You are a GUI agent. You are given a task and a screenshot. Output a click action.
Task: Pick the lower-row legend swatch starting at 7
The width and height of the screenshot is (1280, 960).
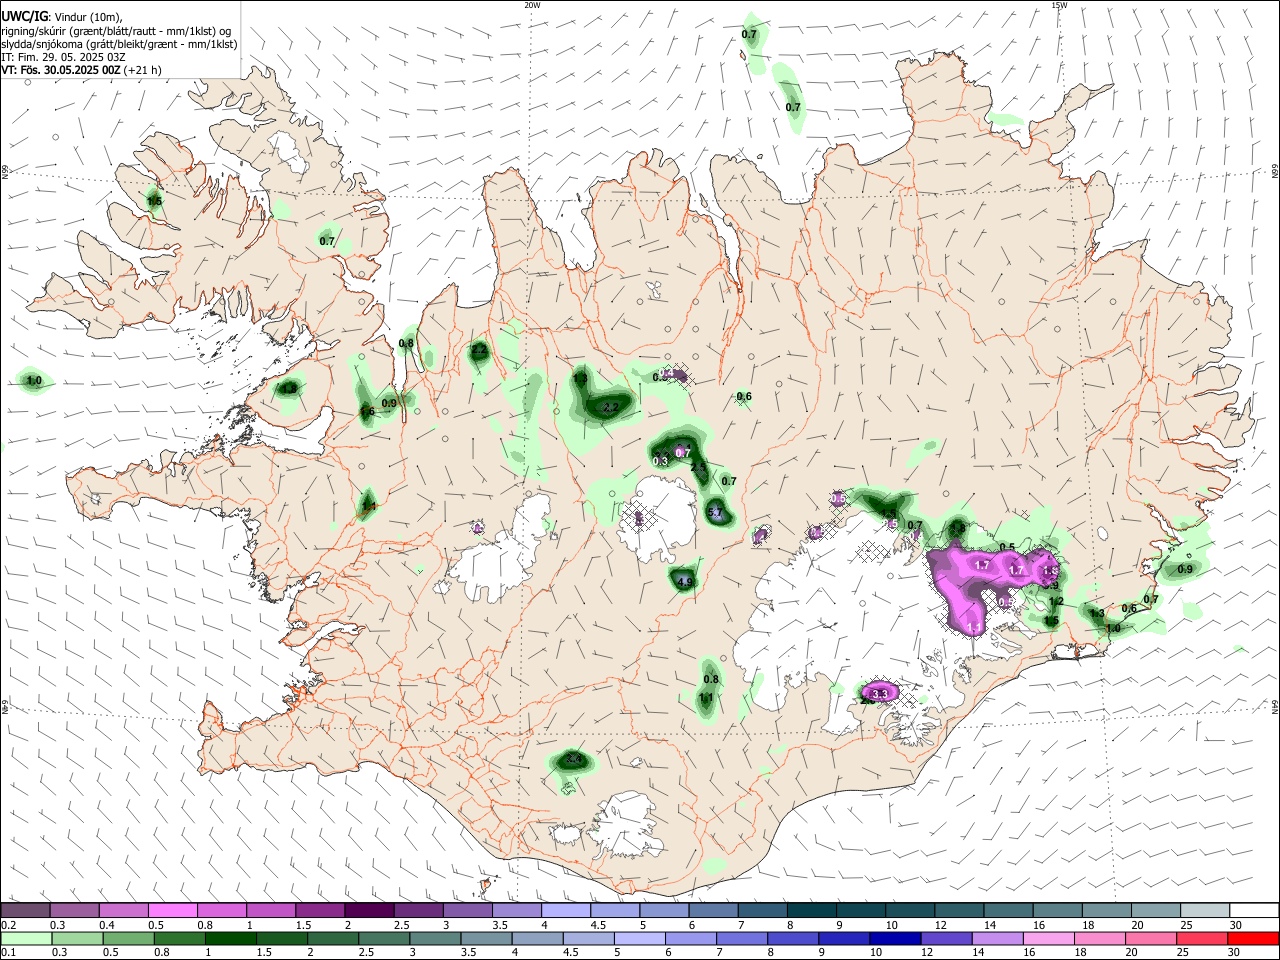point(742,938)
